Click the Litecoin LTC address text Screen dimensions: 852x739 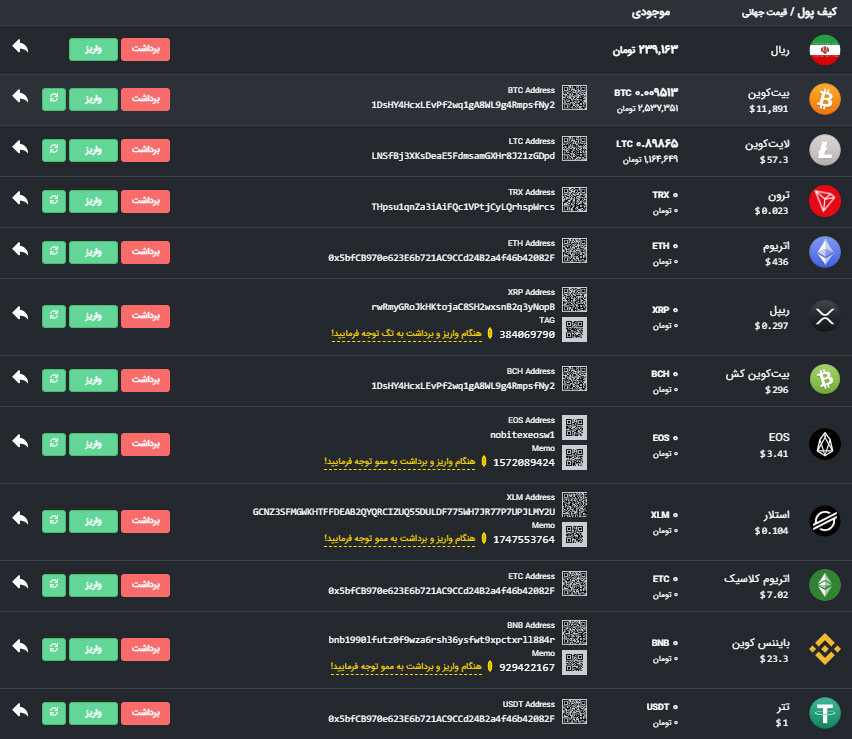tap(463, 156)
